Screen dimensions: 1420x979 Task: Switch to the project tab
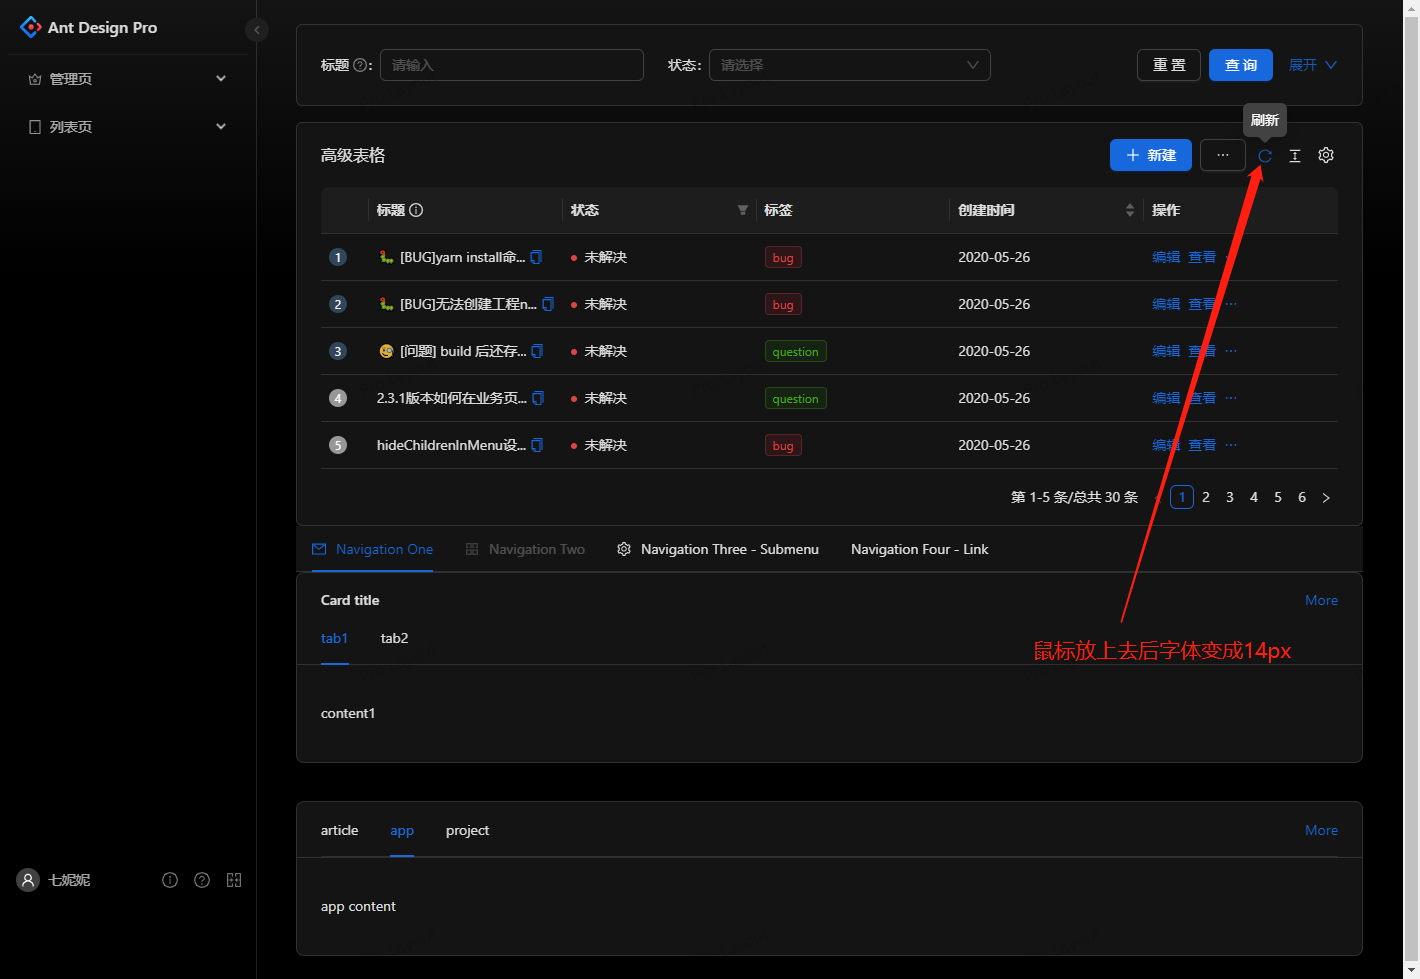(467, 830)
